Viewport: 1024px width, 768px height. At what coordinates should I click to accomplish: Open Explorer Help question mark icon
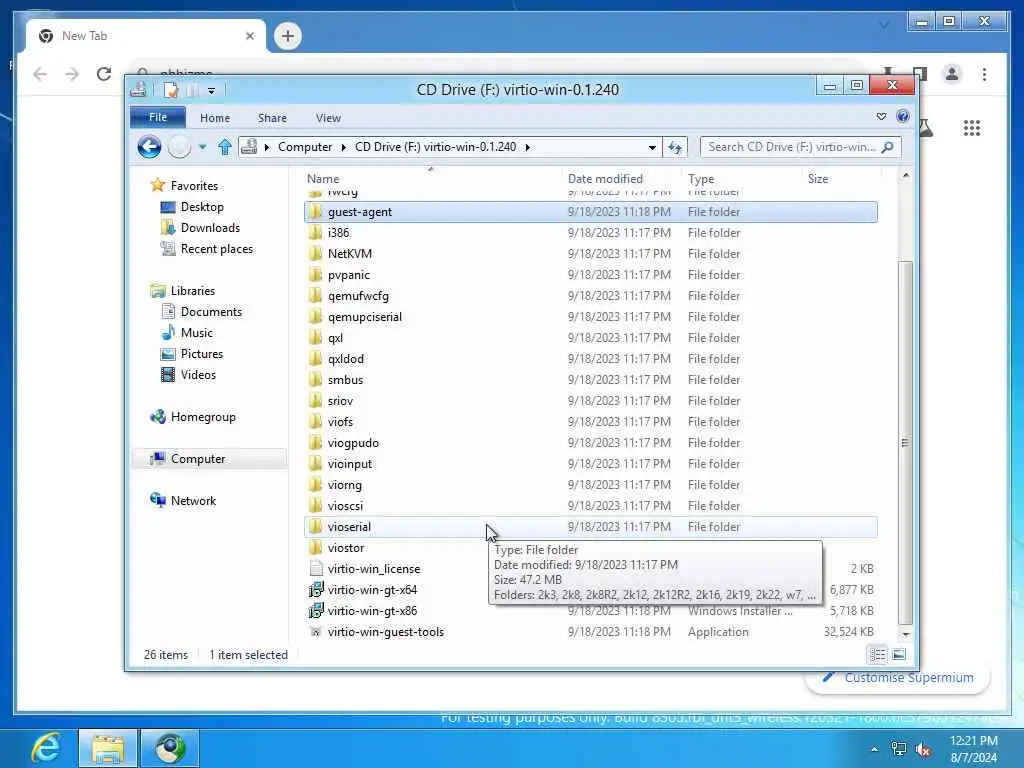pyautogui.click(x=903, y=116)
